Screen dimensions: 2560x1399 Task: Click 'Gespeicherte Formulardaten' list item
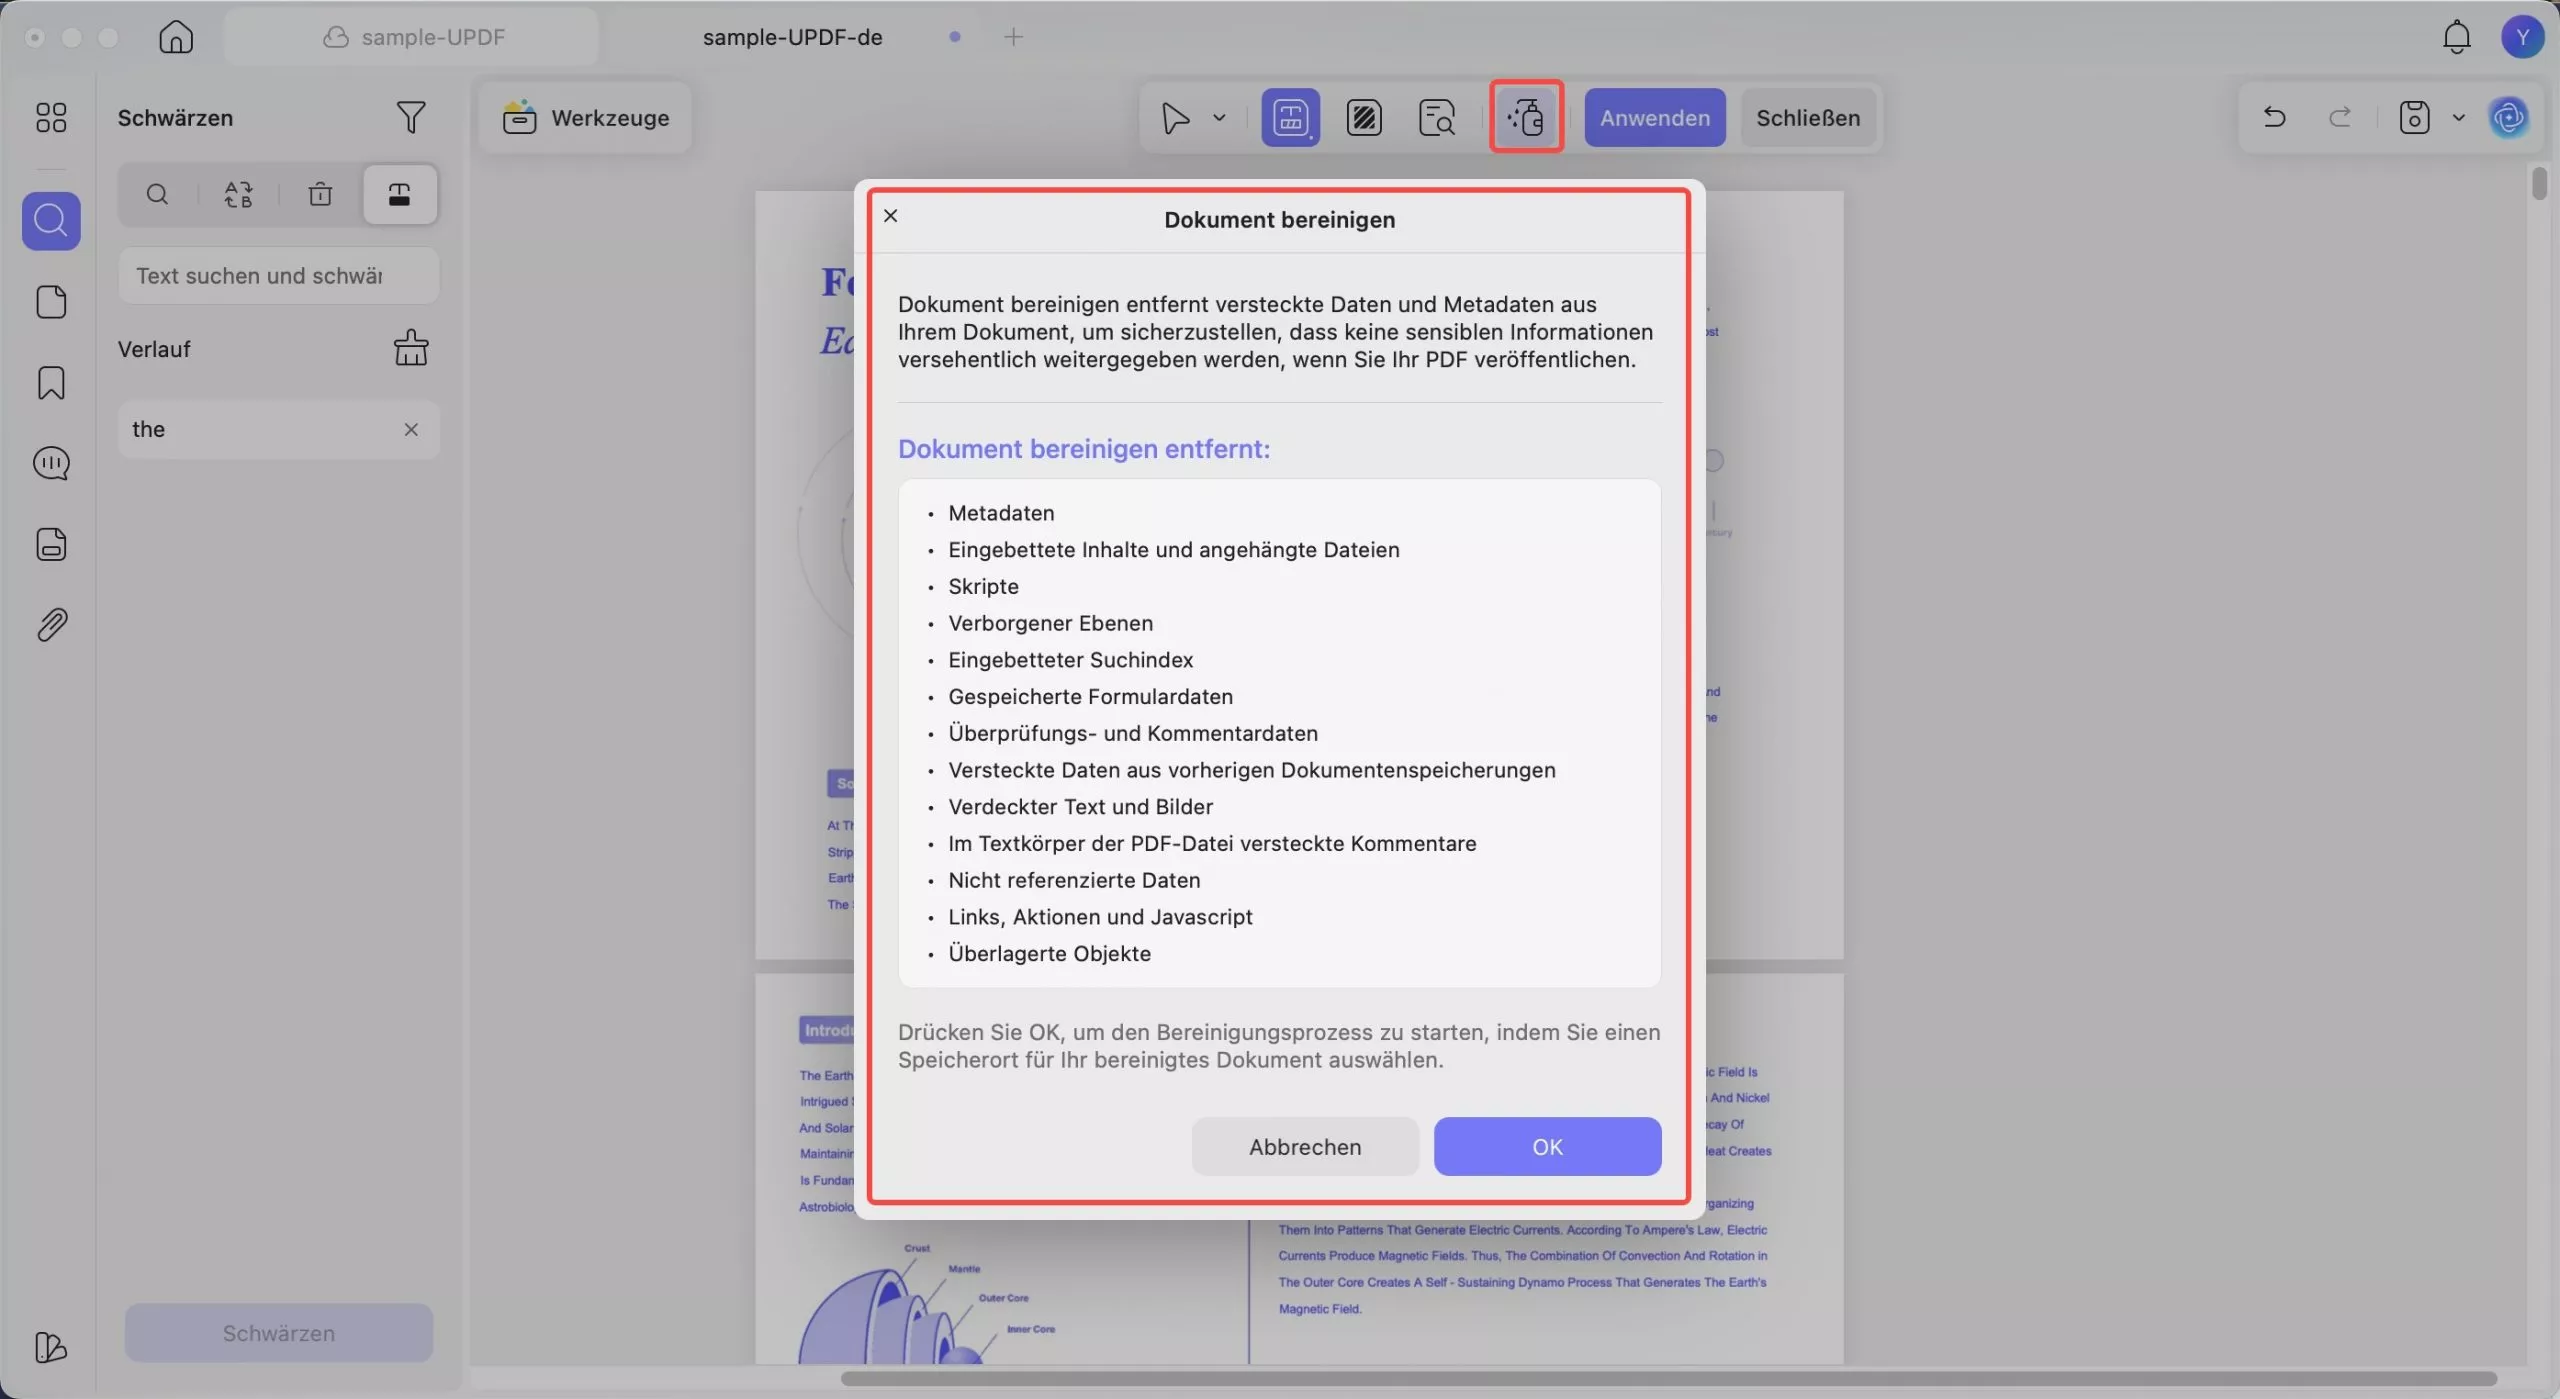coord(1090,697)
